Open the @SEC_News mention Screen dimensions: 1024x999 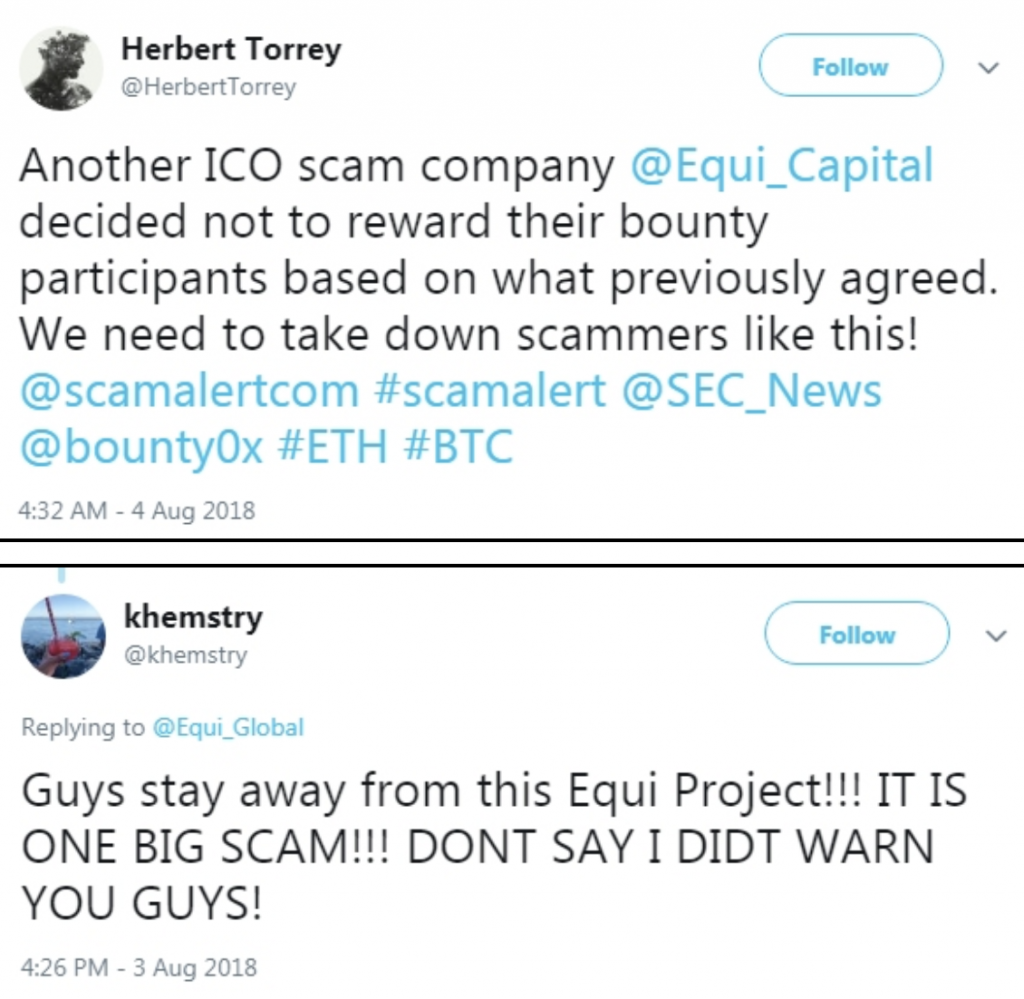coord(752,391)
